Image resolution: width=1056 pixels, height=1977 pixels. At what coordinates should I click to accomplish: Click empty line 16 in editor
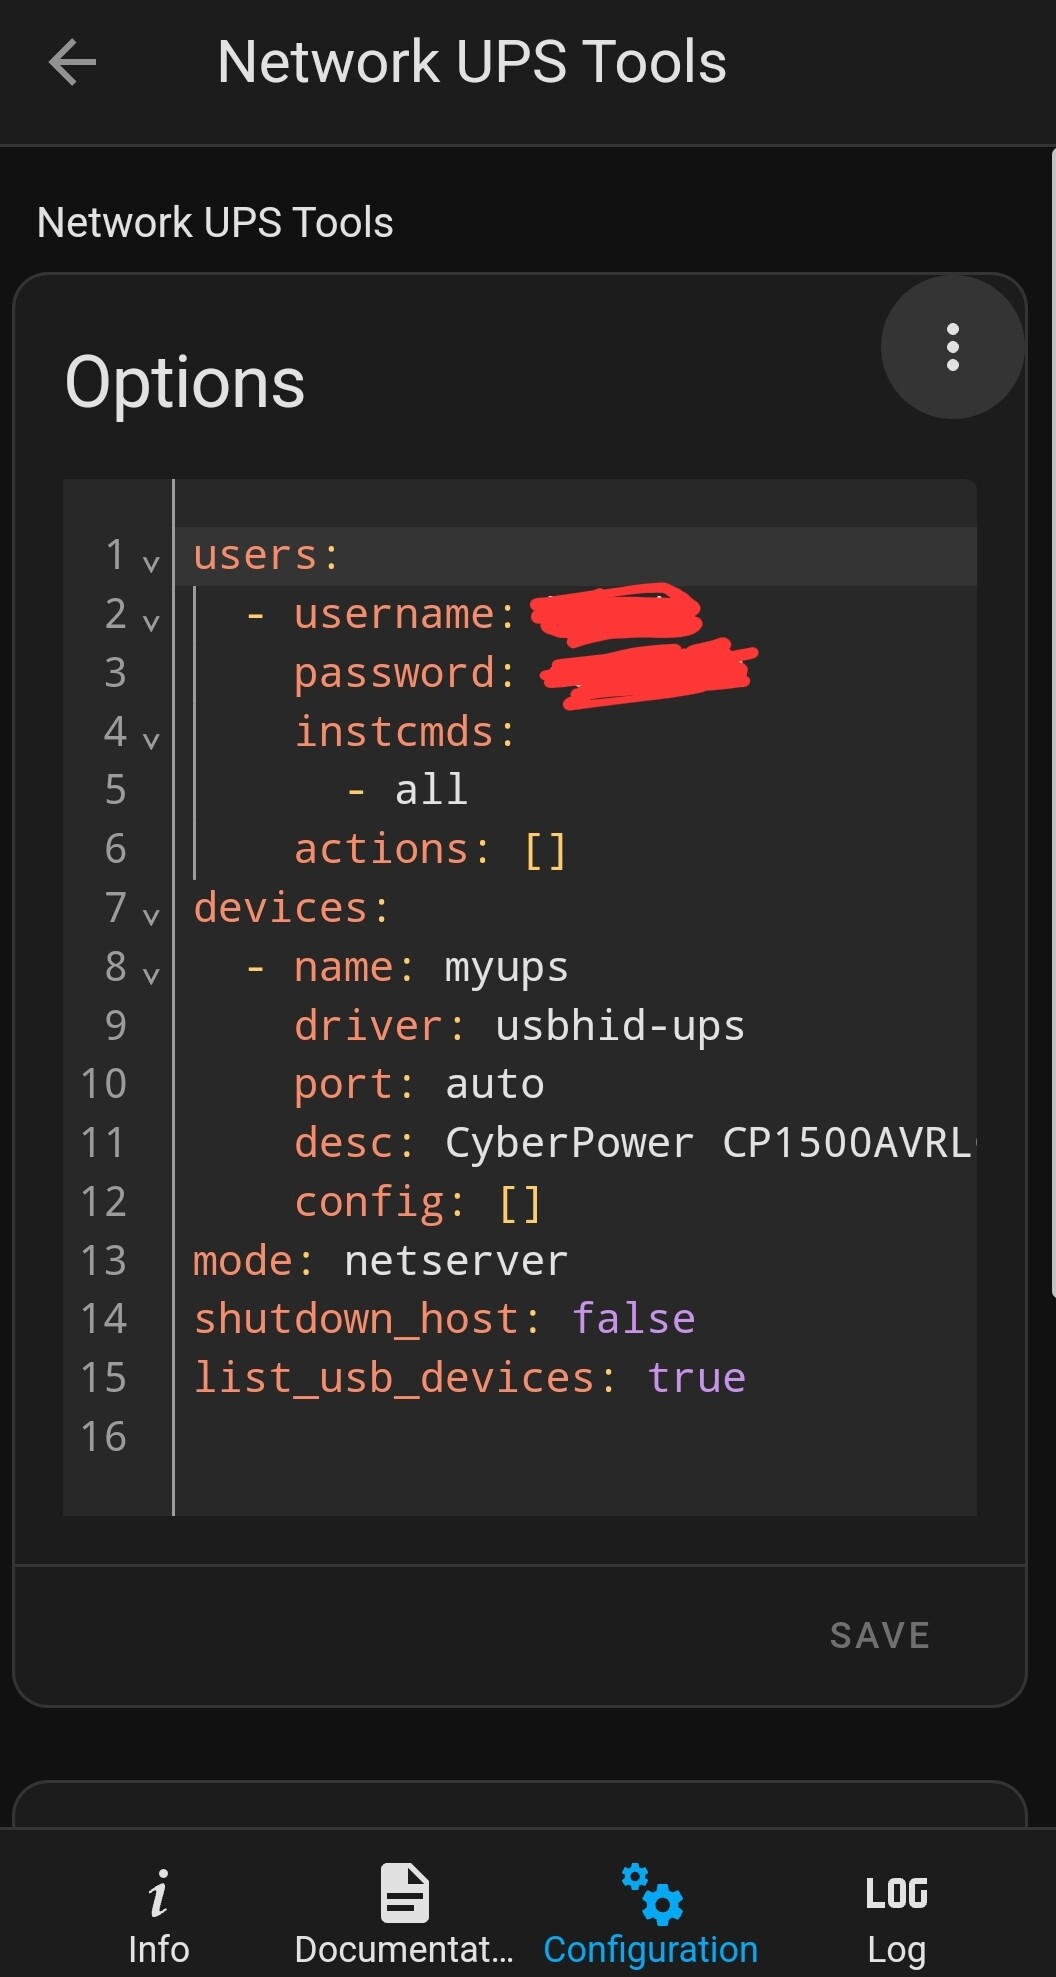pos(575,1437)
